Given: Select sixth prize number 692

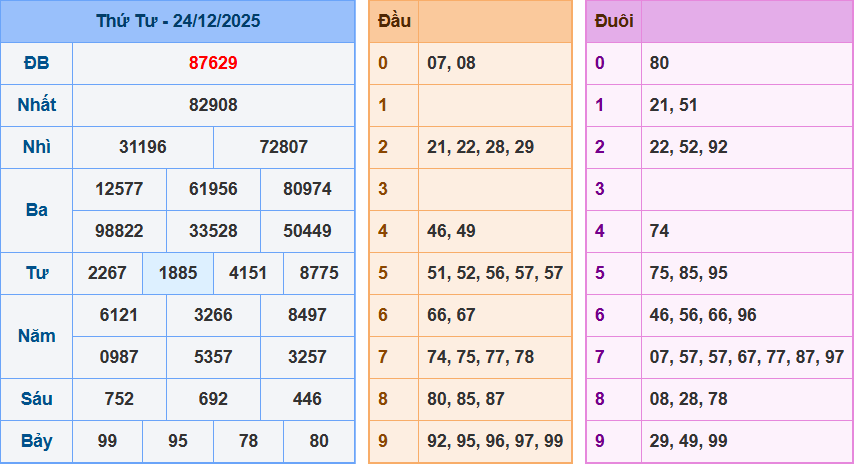Looking at the screenshot, I should (x=213, y=399).
